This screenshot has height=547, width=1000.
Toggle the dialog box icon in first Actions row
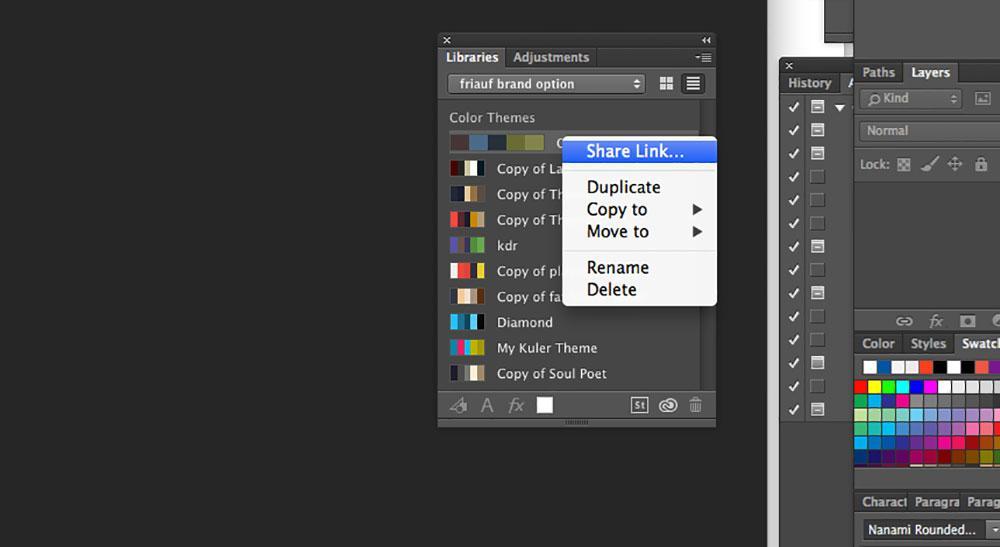pyautogui.click(x=817, y=107)
